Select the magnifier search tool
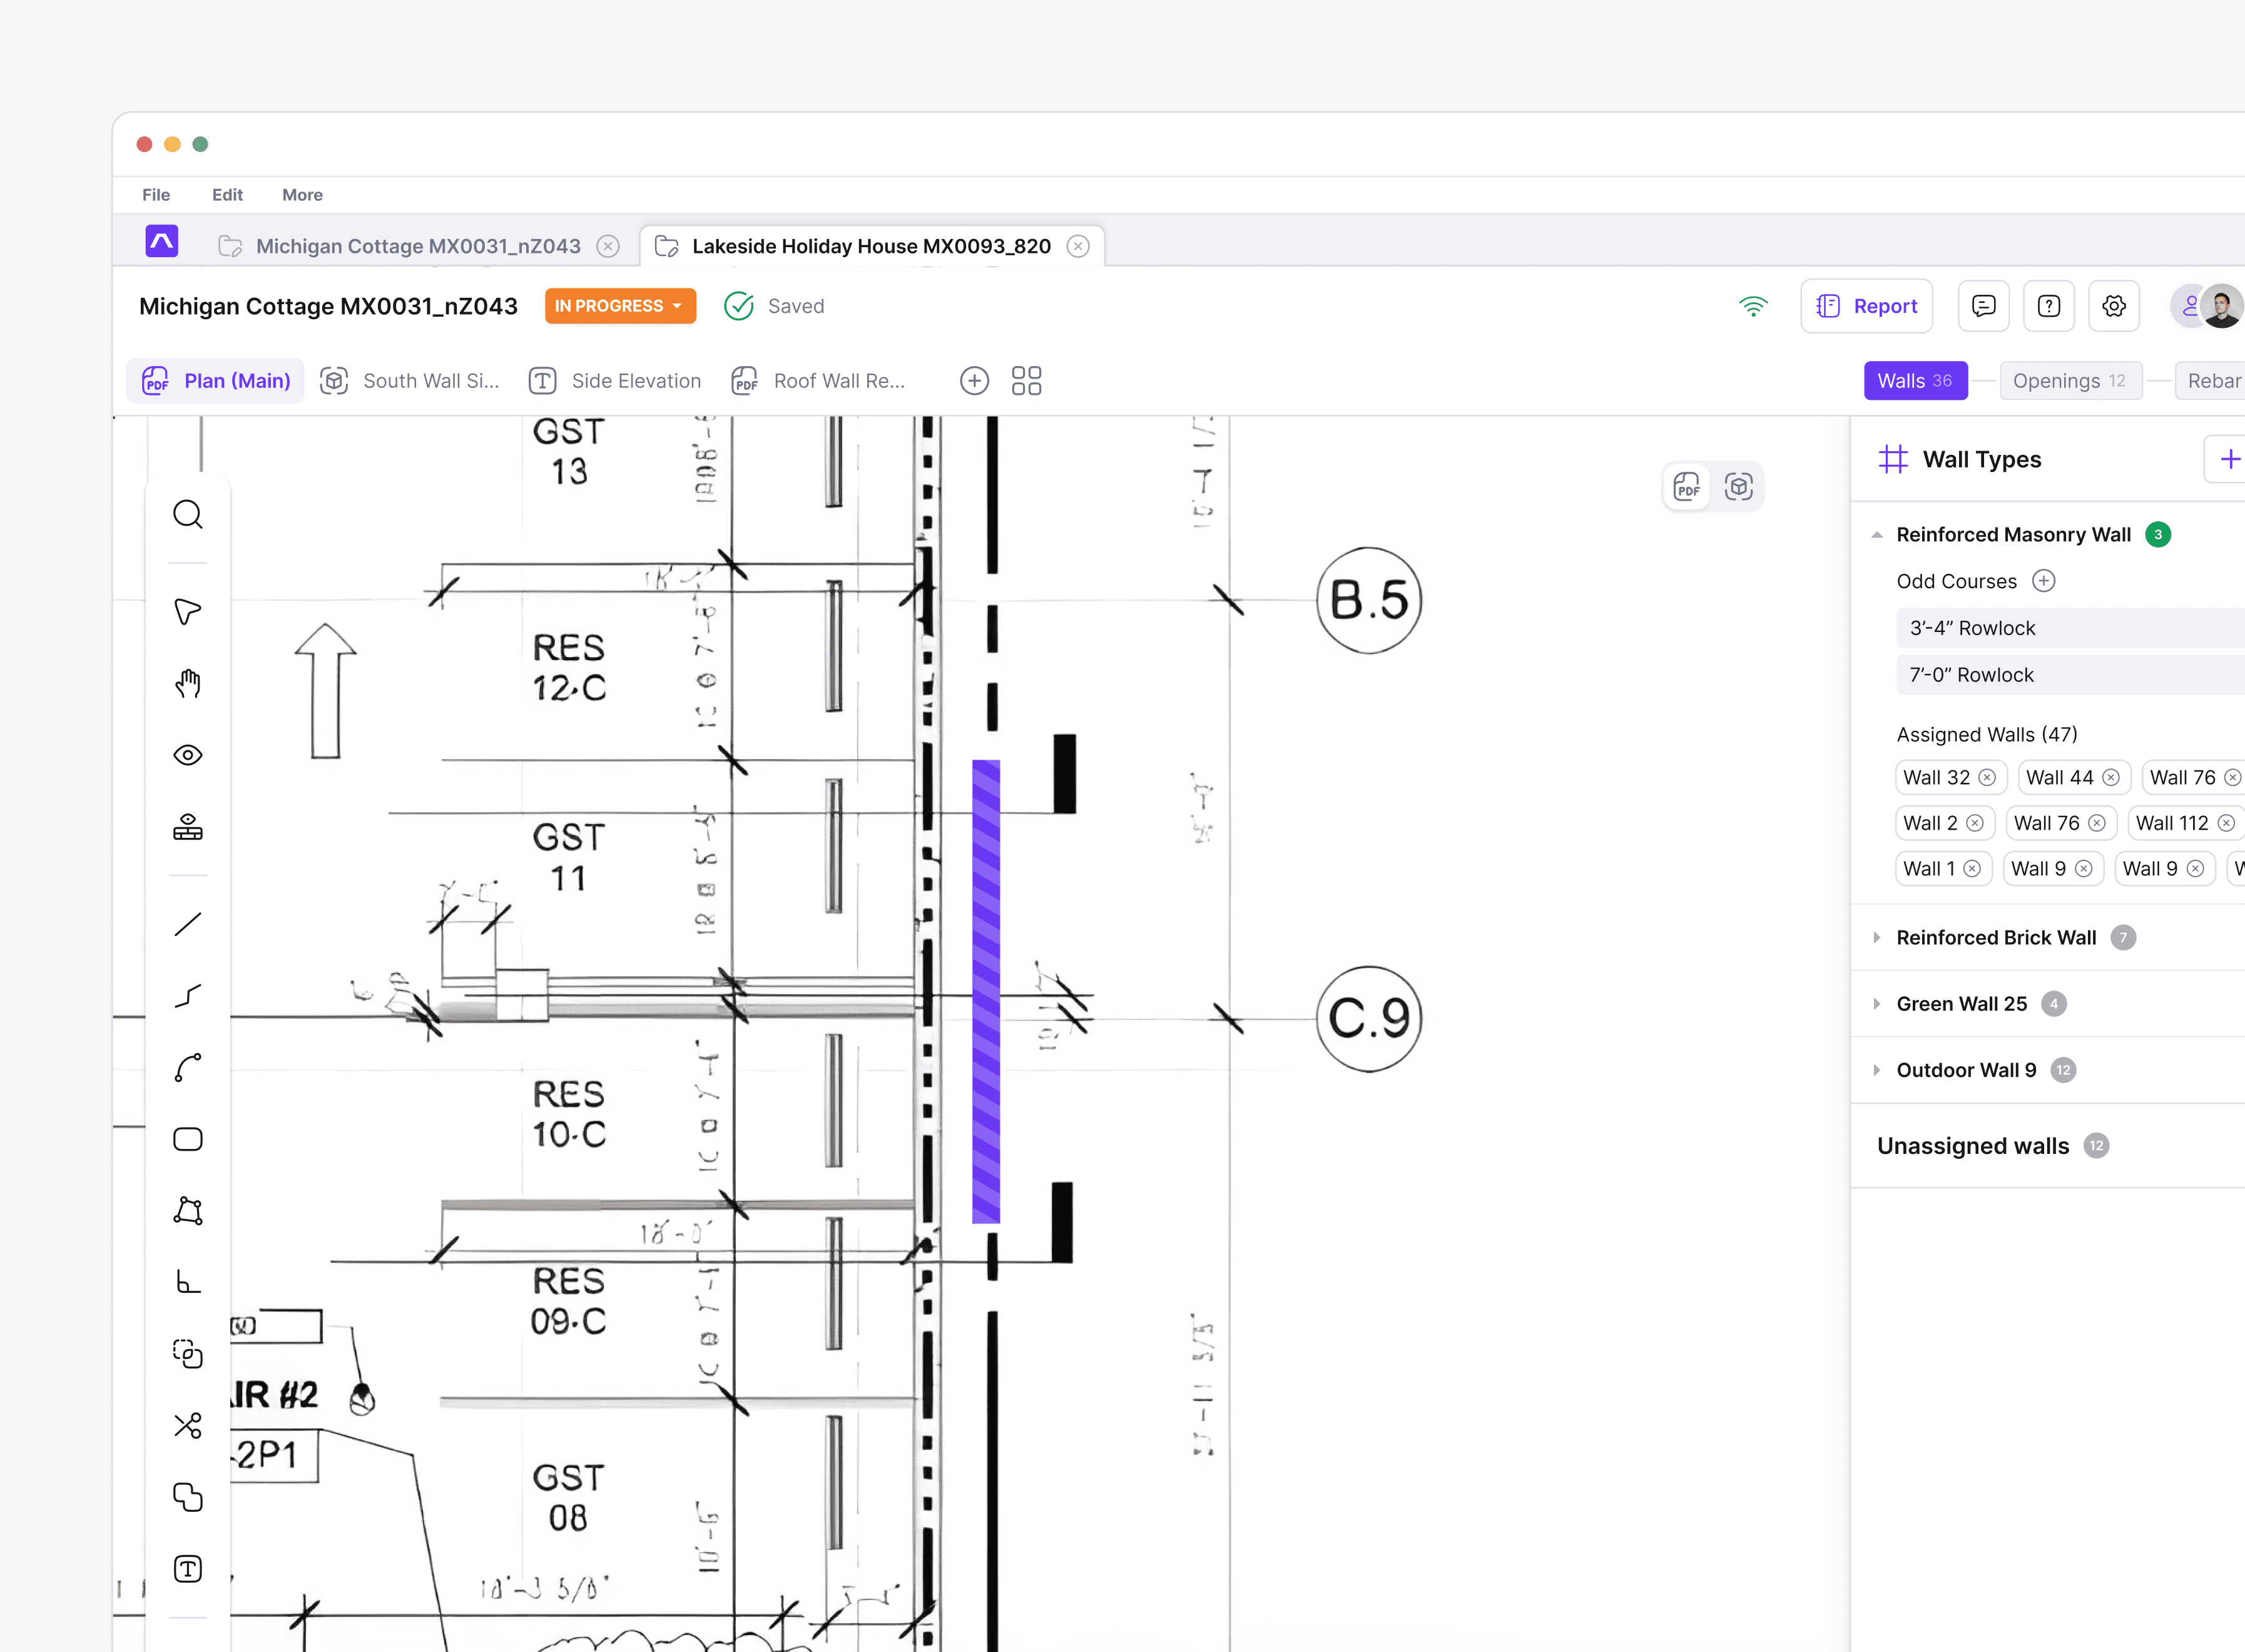The width and height of the screenshot is (2245, 1652). tap(188, 515)
